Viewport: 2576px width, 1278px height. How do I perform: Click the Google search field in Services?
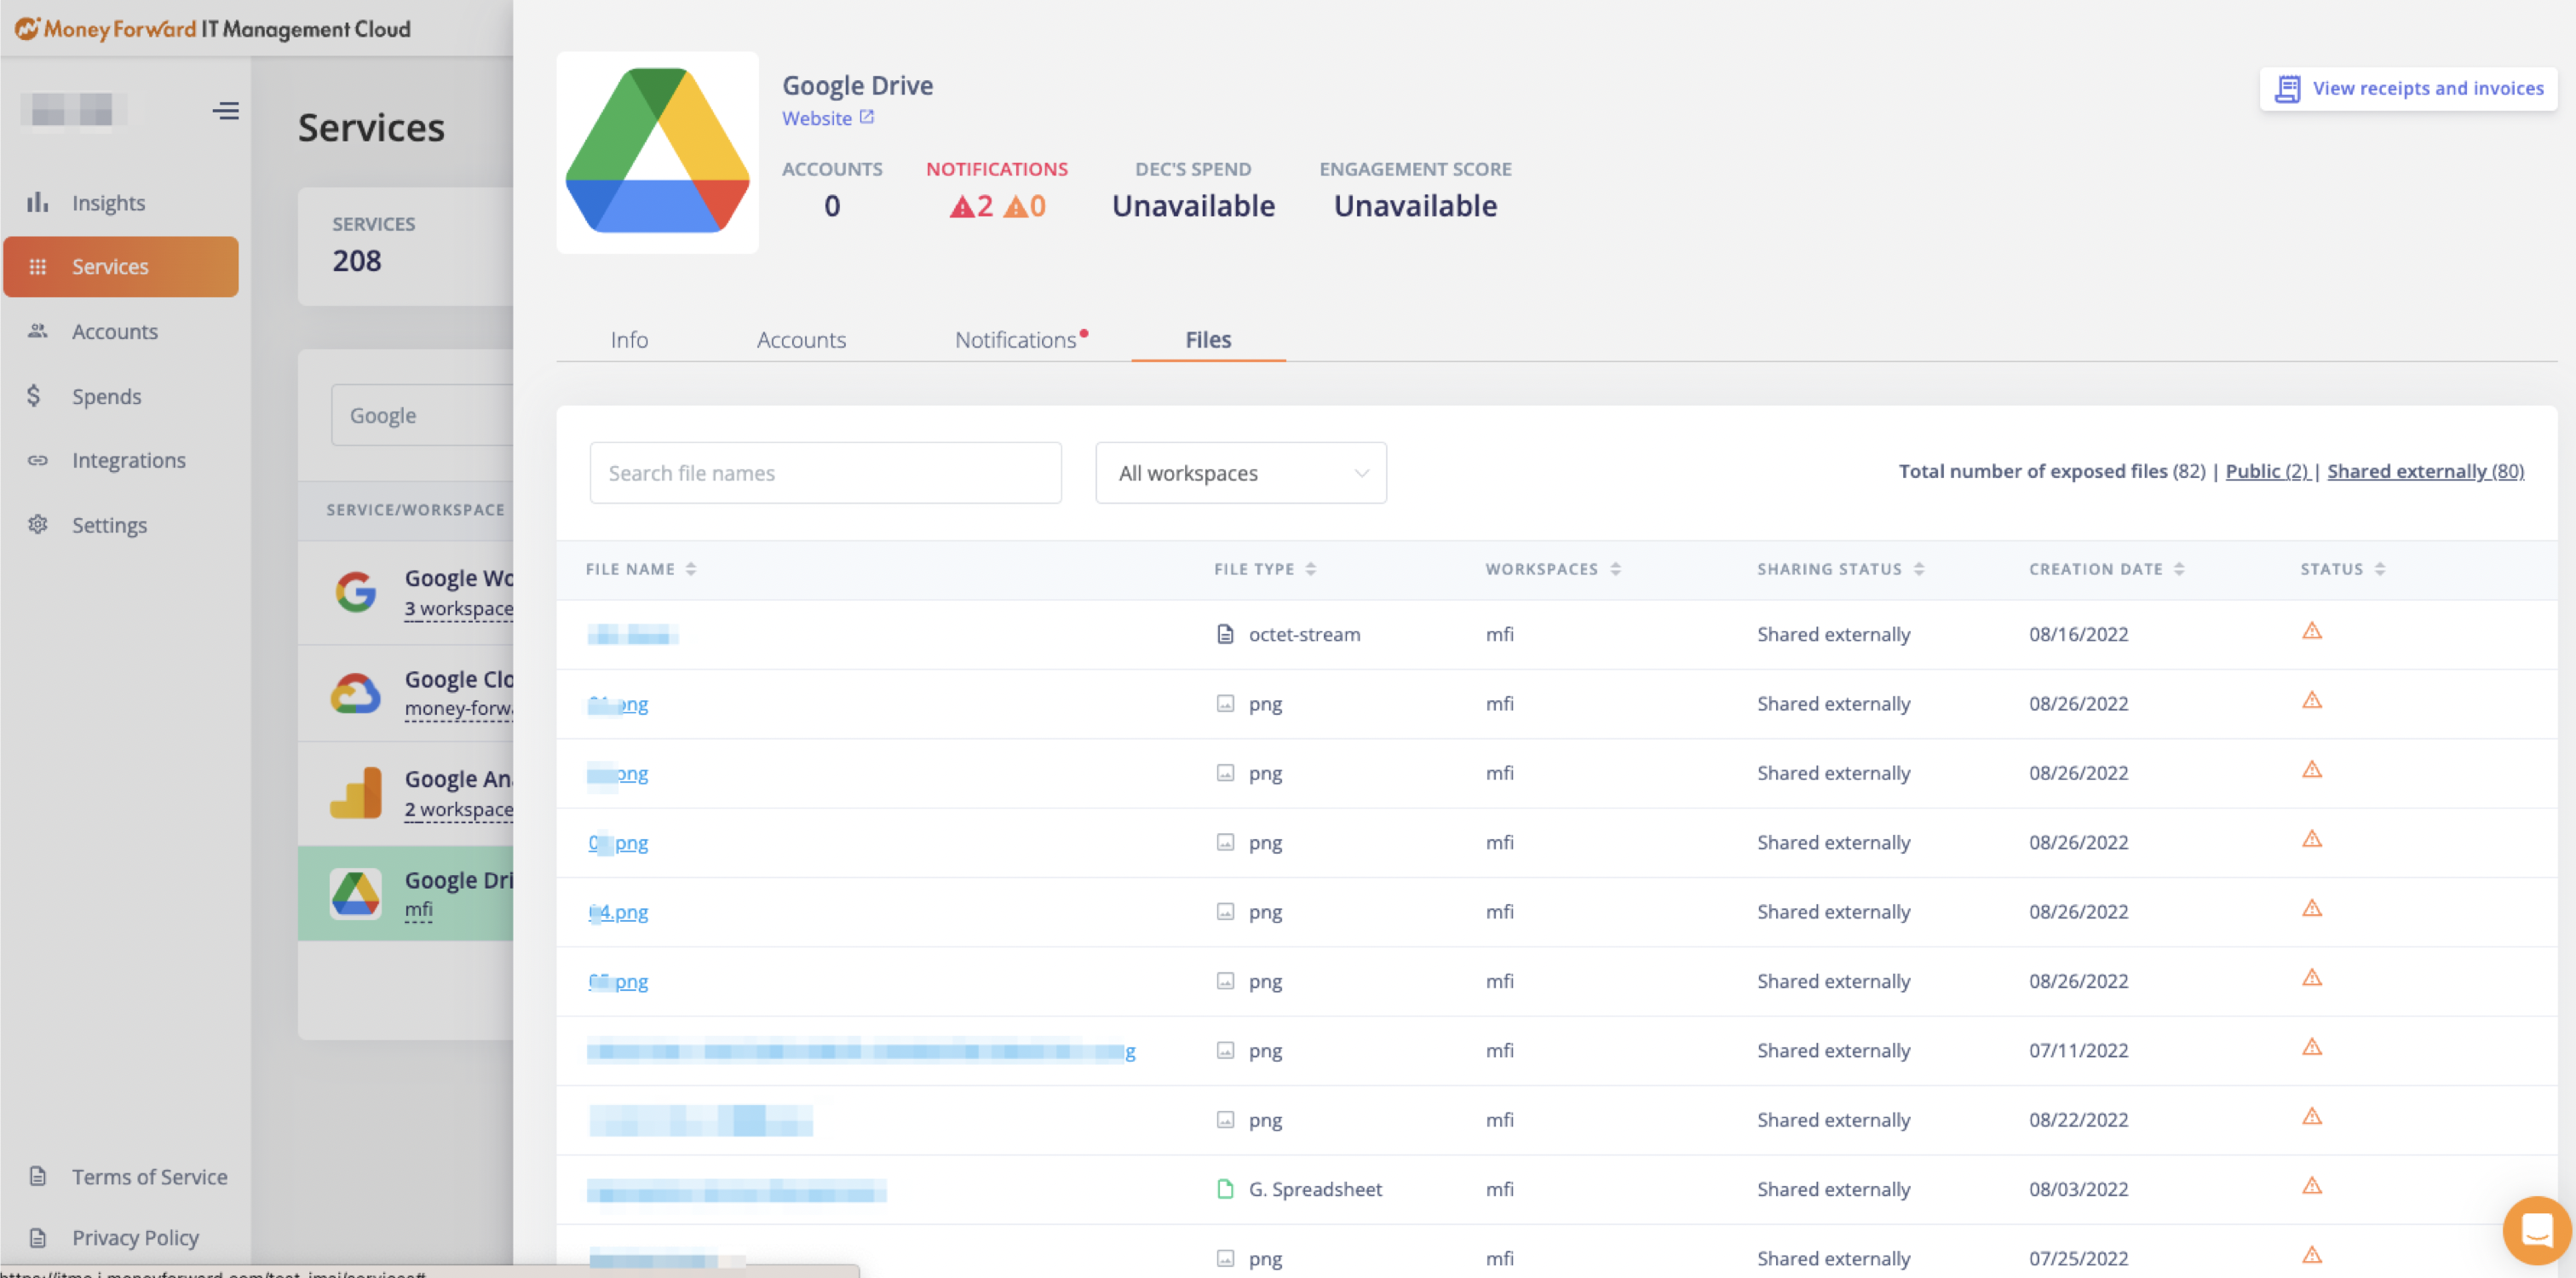[x=422, y=415]
